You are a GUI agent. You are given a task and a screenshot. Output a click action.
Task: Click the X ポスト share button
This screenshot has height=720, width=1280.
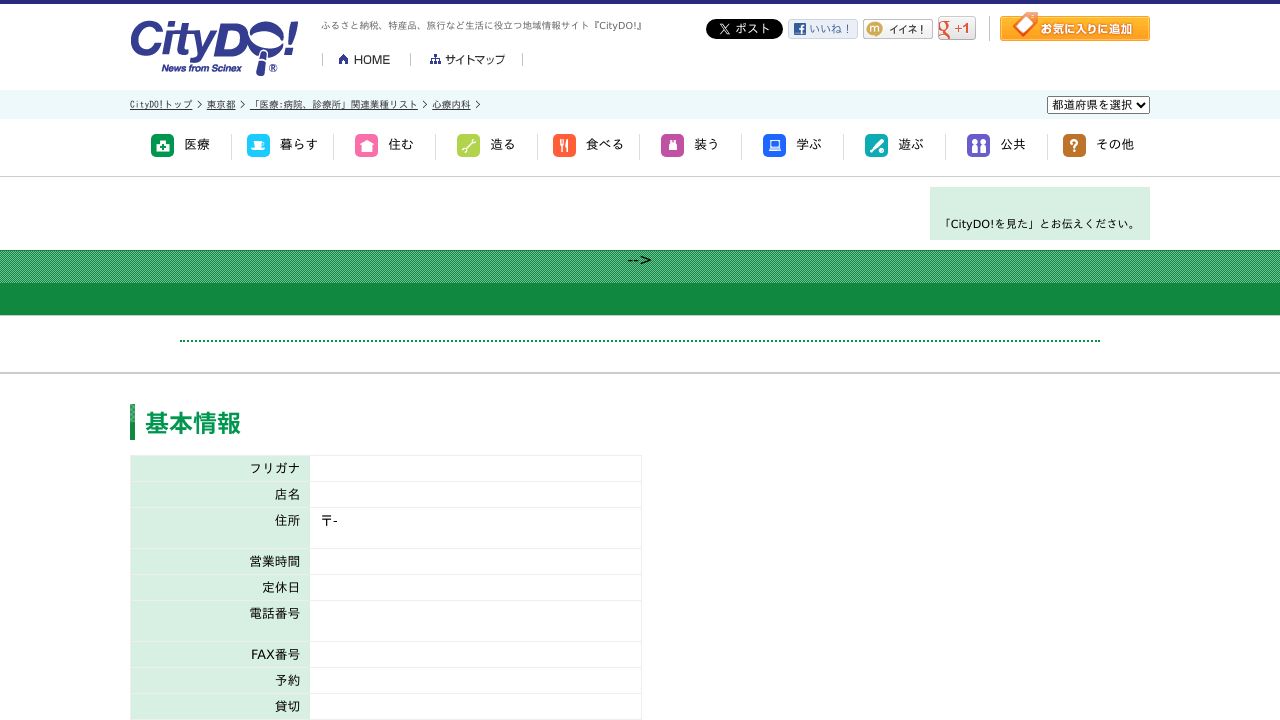coord(744,29)
